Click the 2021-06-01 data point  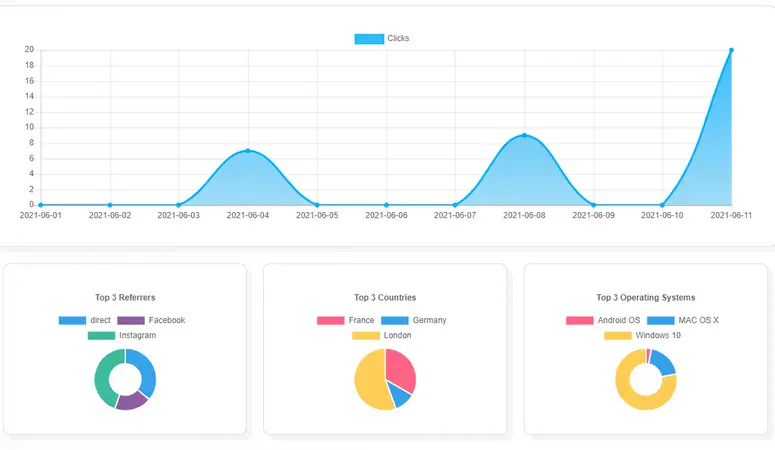pyautogui.click(x=41, y=205)
